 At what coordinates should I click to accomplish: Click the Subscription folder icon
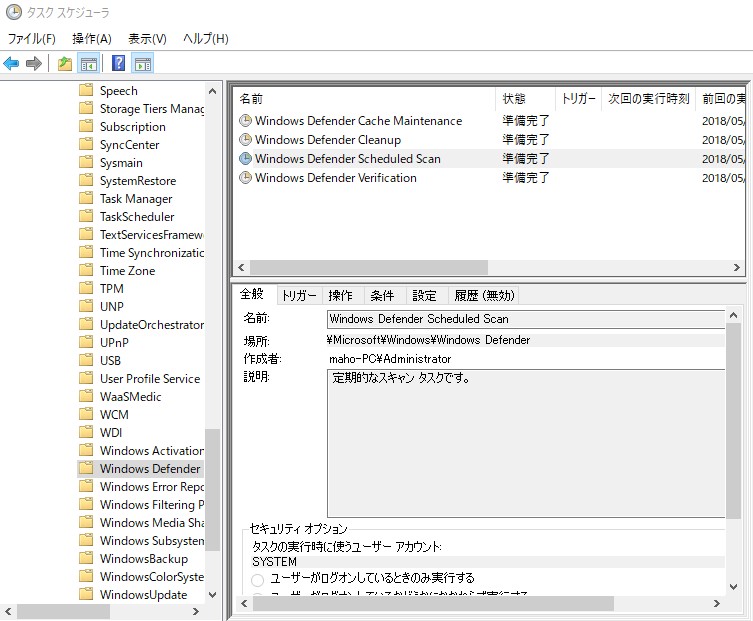pyautogui.click(x=86, y=126)
